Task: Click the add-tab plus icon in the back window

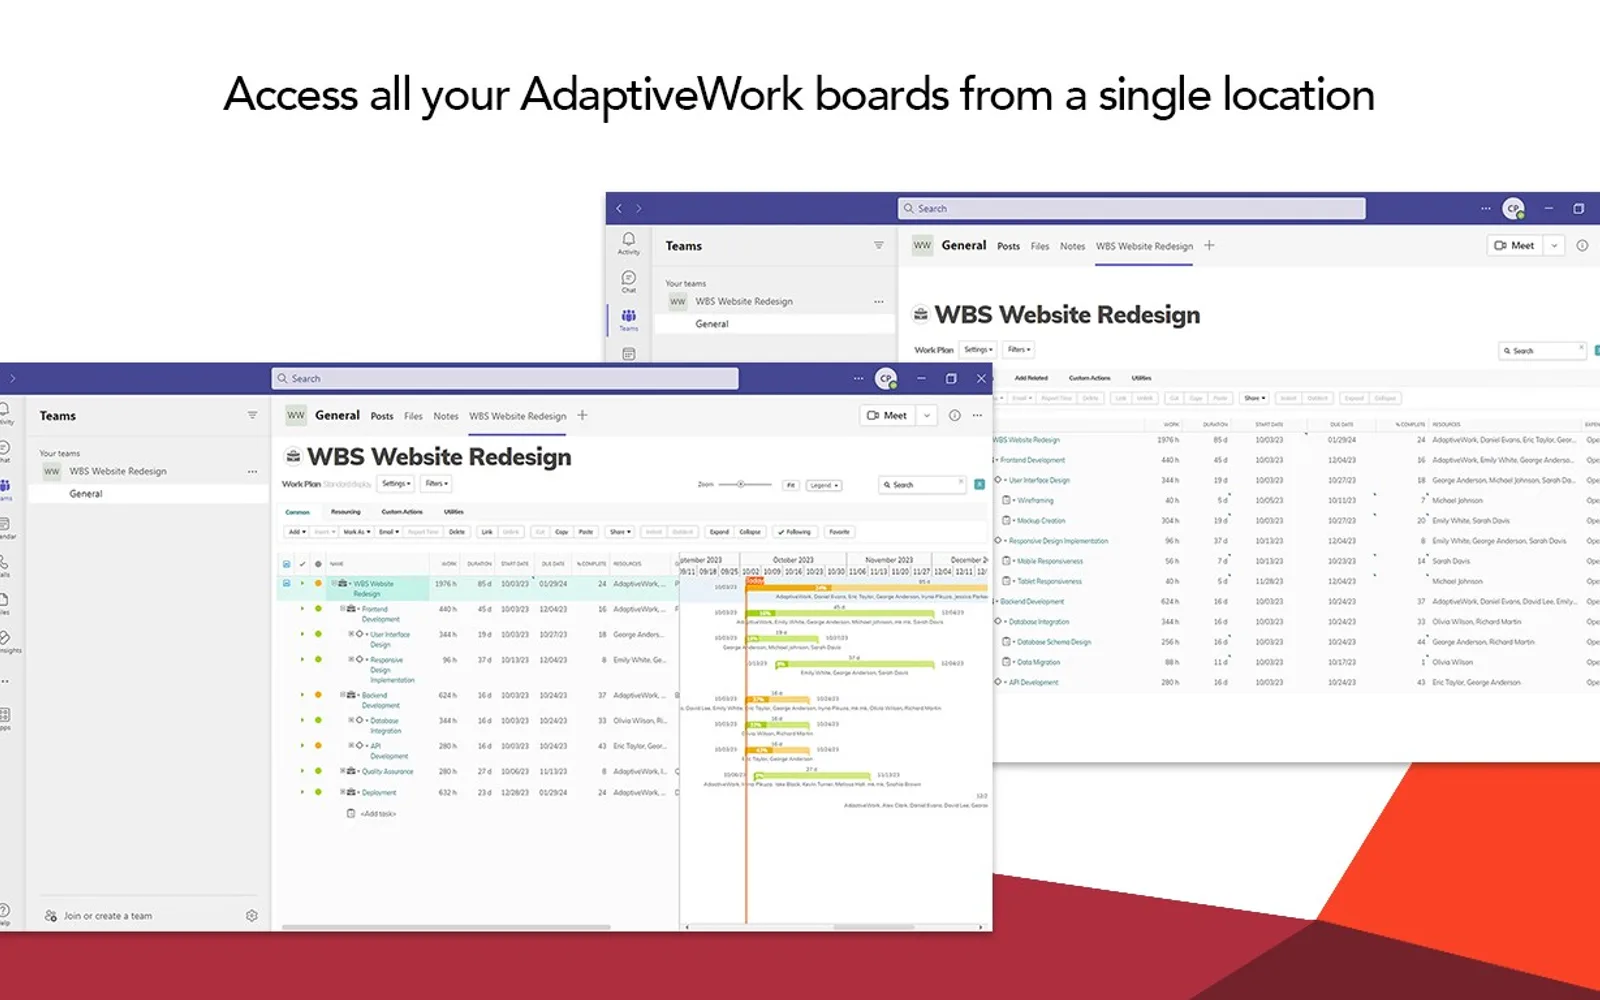Action: pos(1209,245)
